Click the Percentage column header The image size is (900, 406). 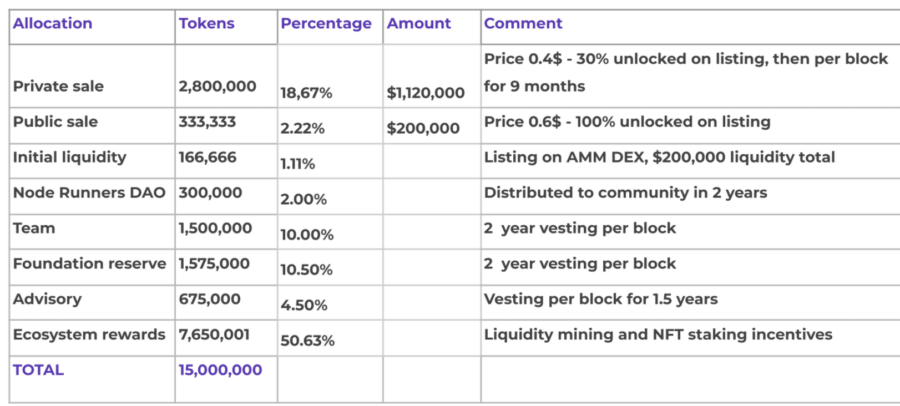click(x=326, y=23)
